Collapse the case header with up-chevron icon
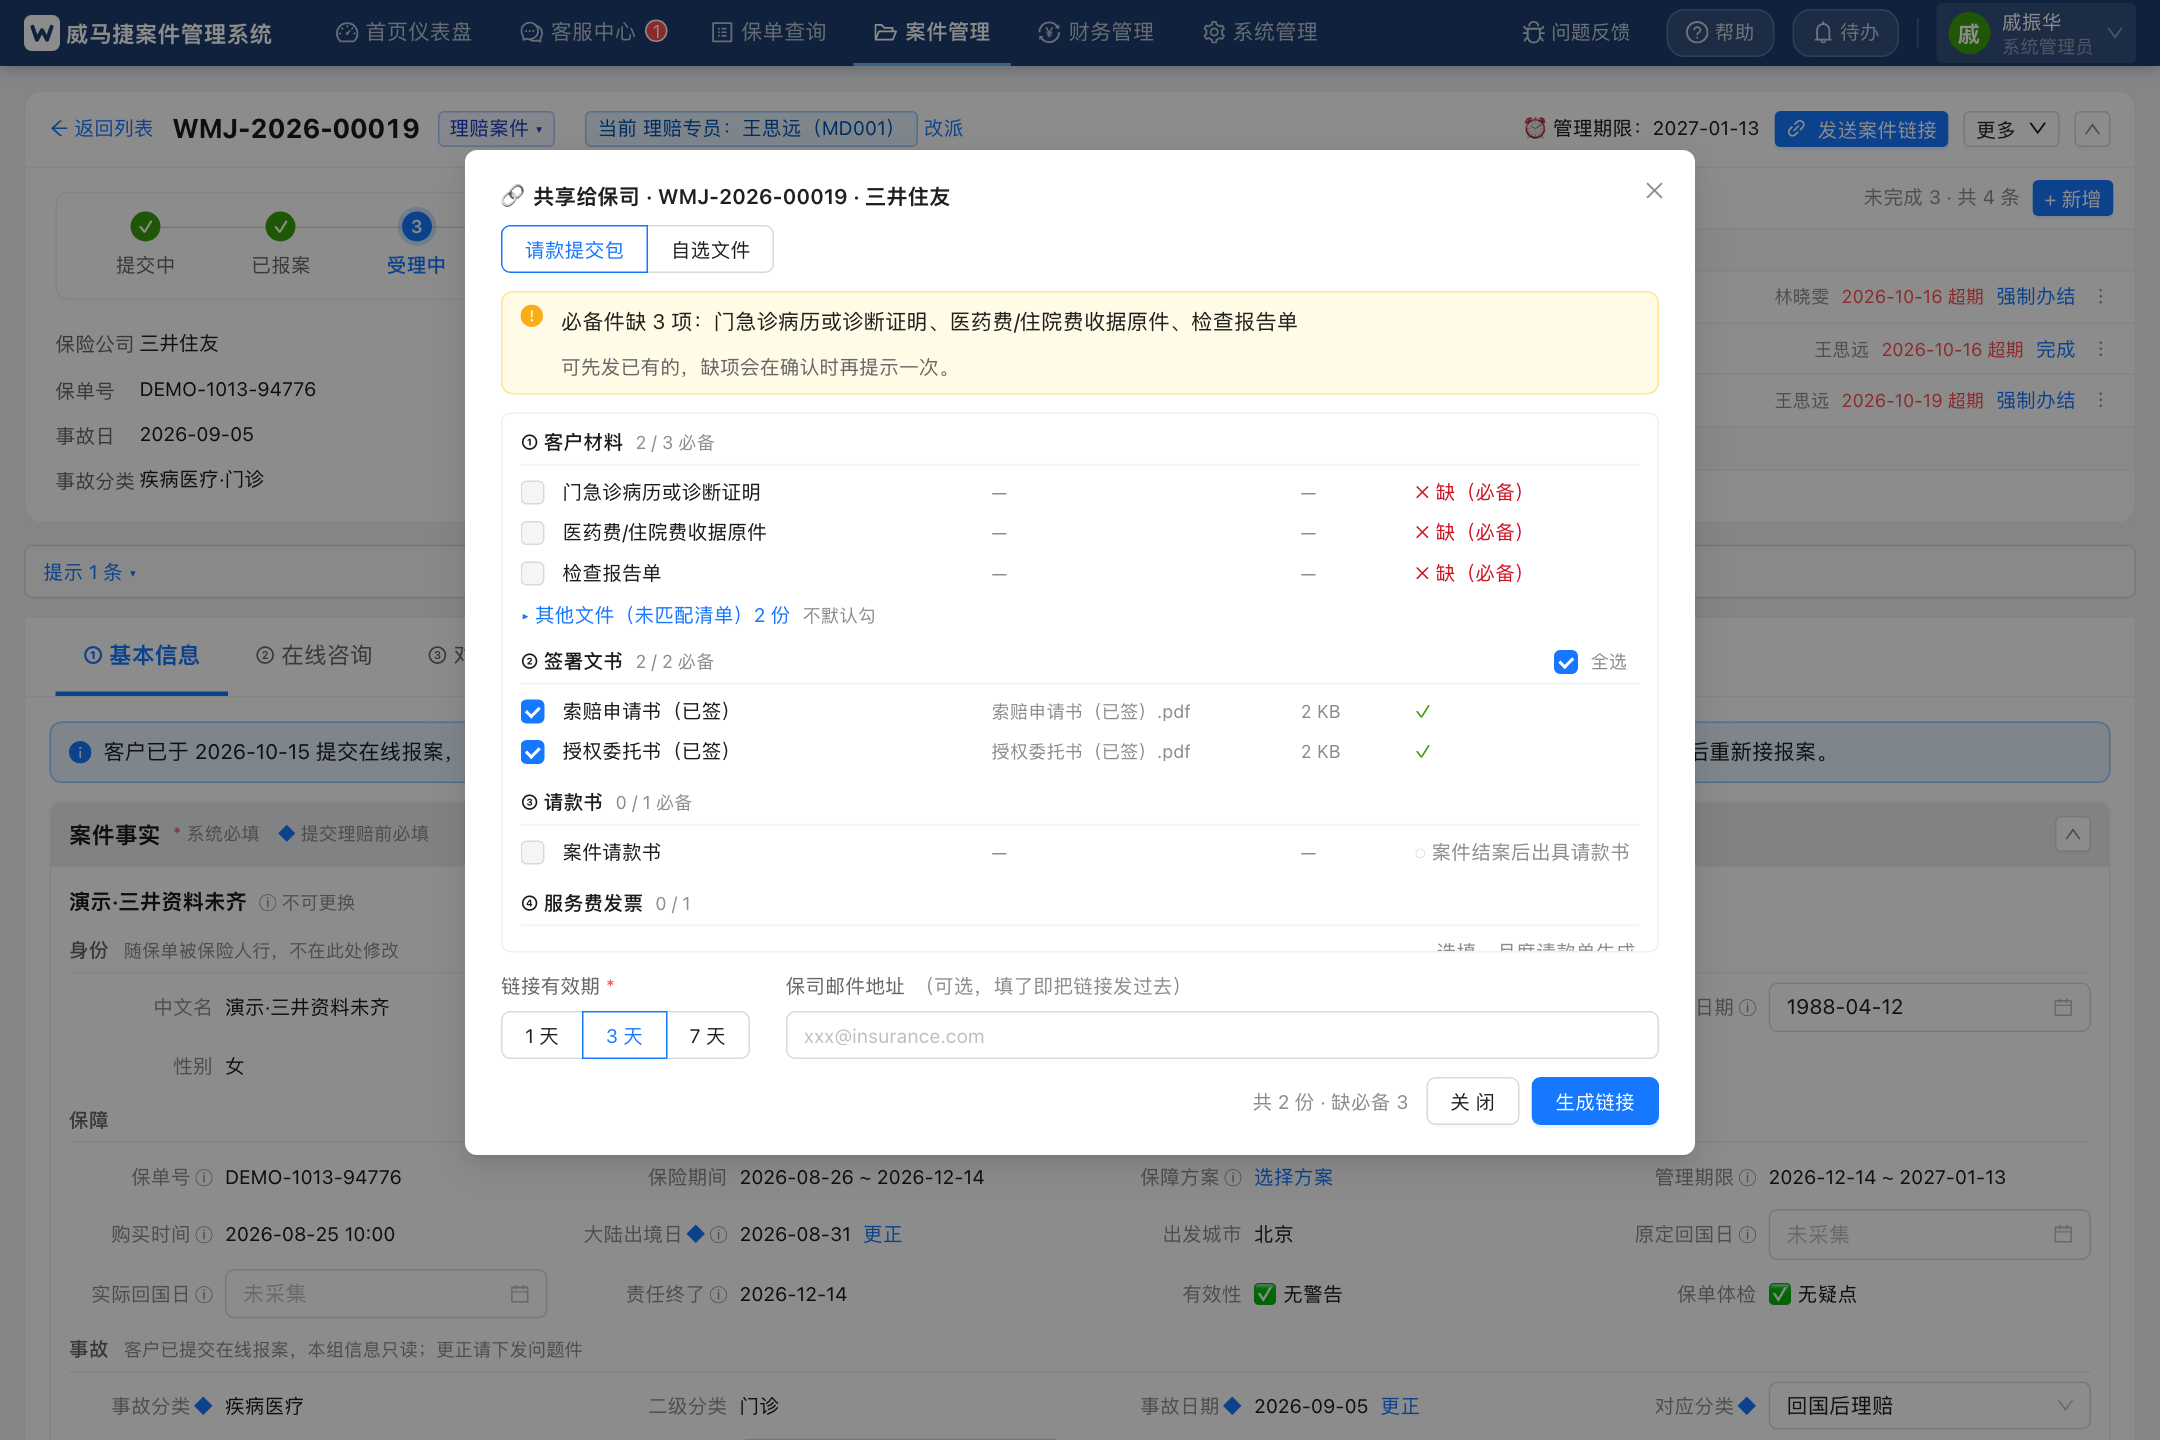The height and width of the screenshot is (1440, 2160). pyautogui.click(x=2092, y=129)
